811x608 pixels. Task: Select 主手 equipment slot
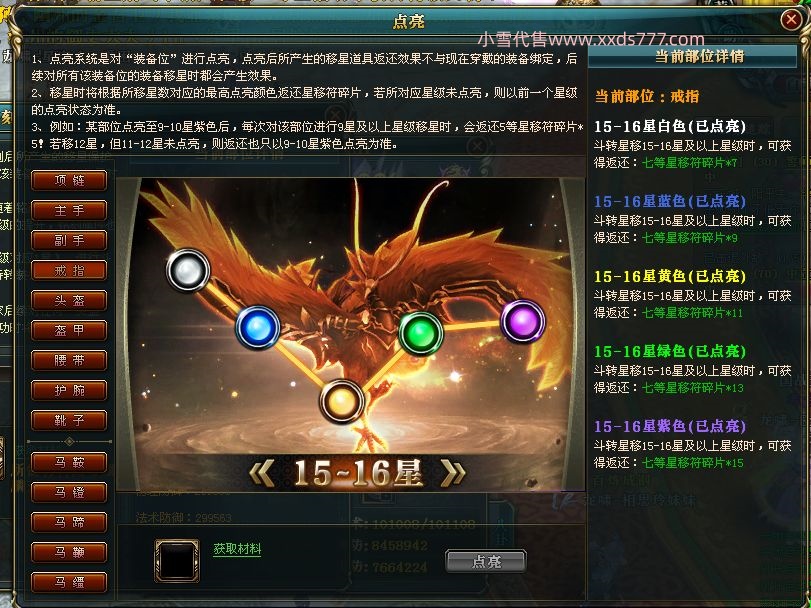[69, 210]
